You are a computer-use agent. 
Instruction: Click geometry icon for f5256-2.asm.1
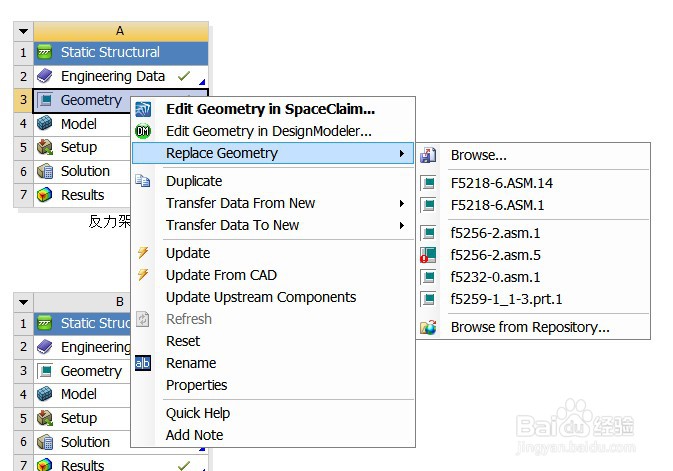coord(428,233)
